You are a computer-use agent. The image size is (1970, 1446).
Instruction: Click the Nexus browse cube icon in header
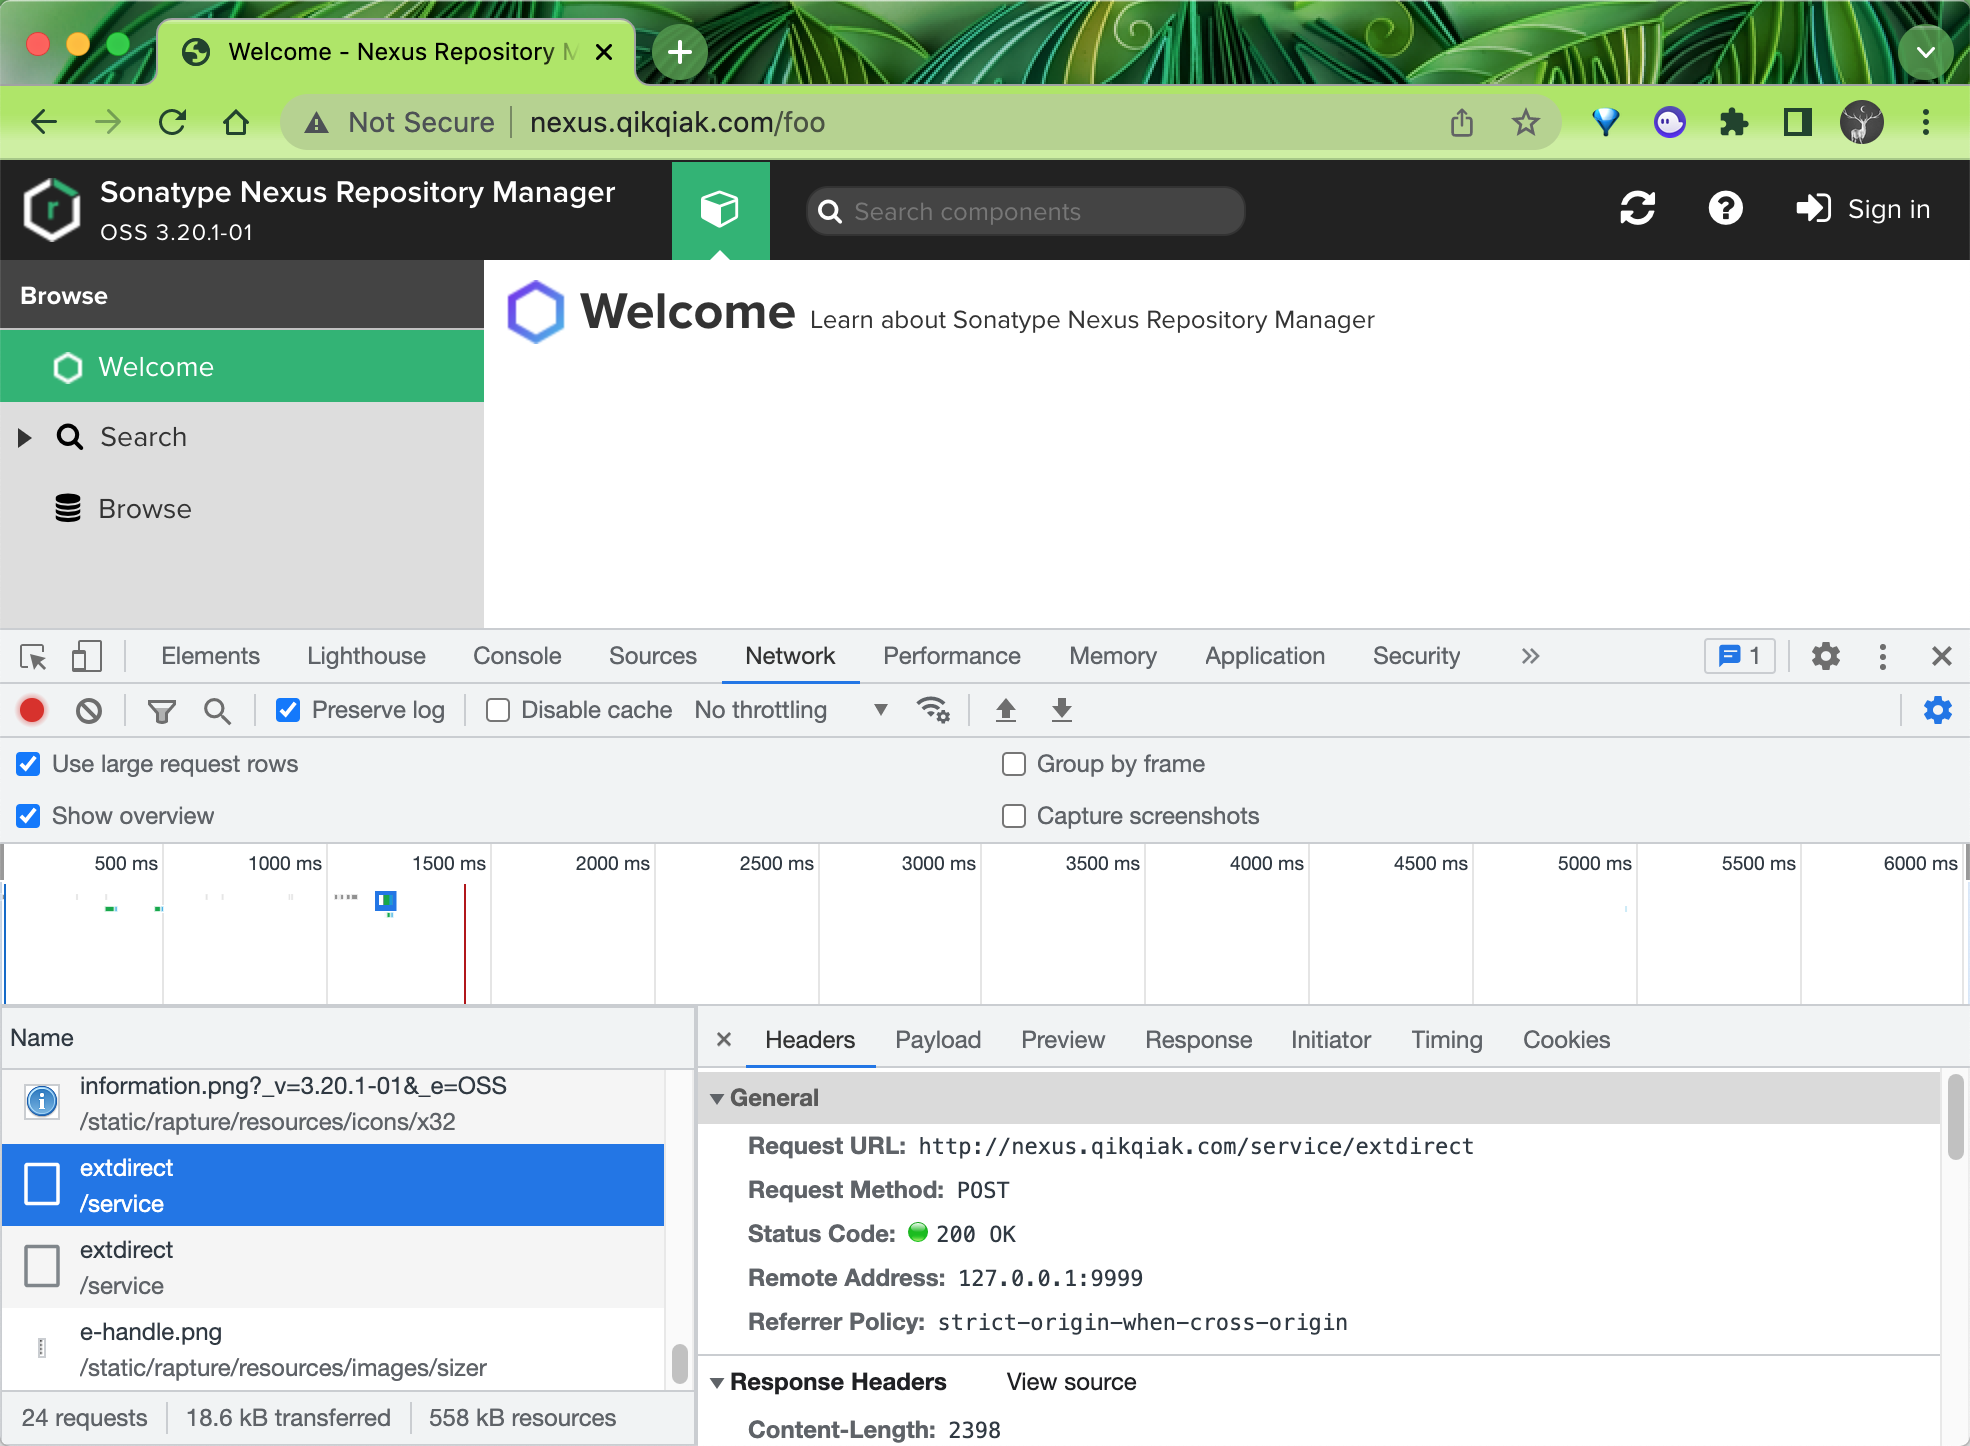(x=720, y=210)
